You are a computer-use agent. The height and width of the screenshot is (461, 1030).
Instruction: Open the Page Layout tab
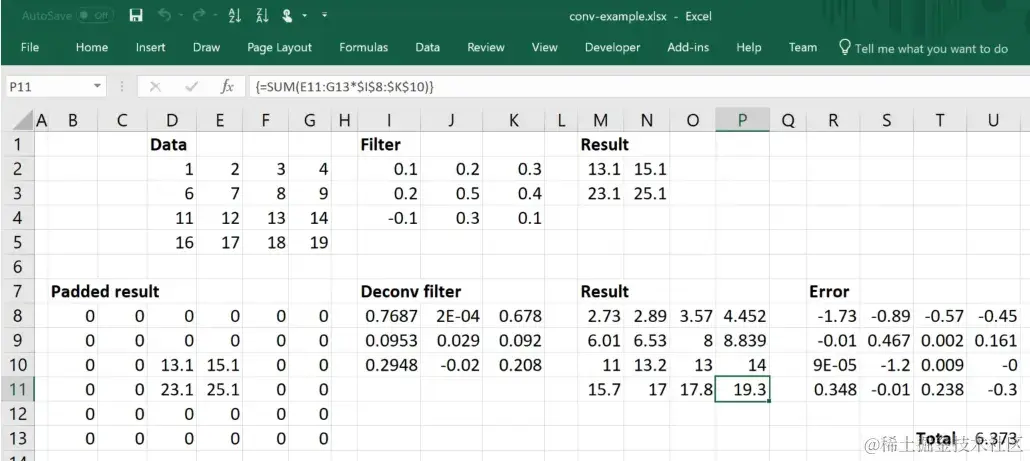[279, 47]
